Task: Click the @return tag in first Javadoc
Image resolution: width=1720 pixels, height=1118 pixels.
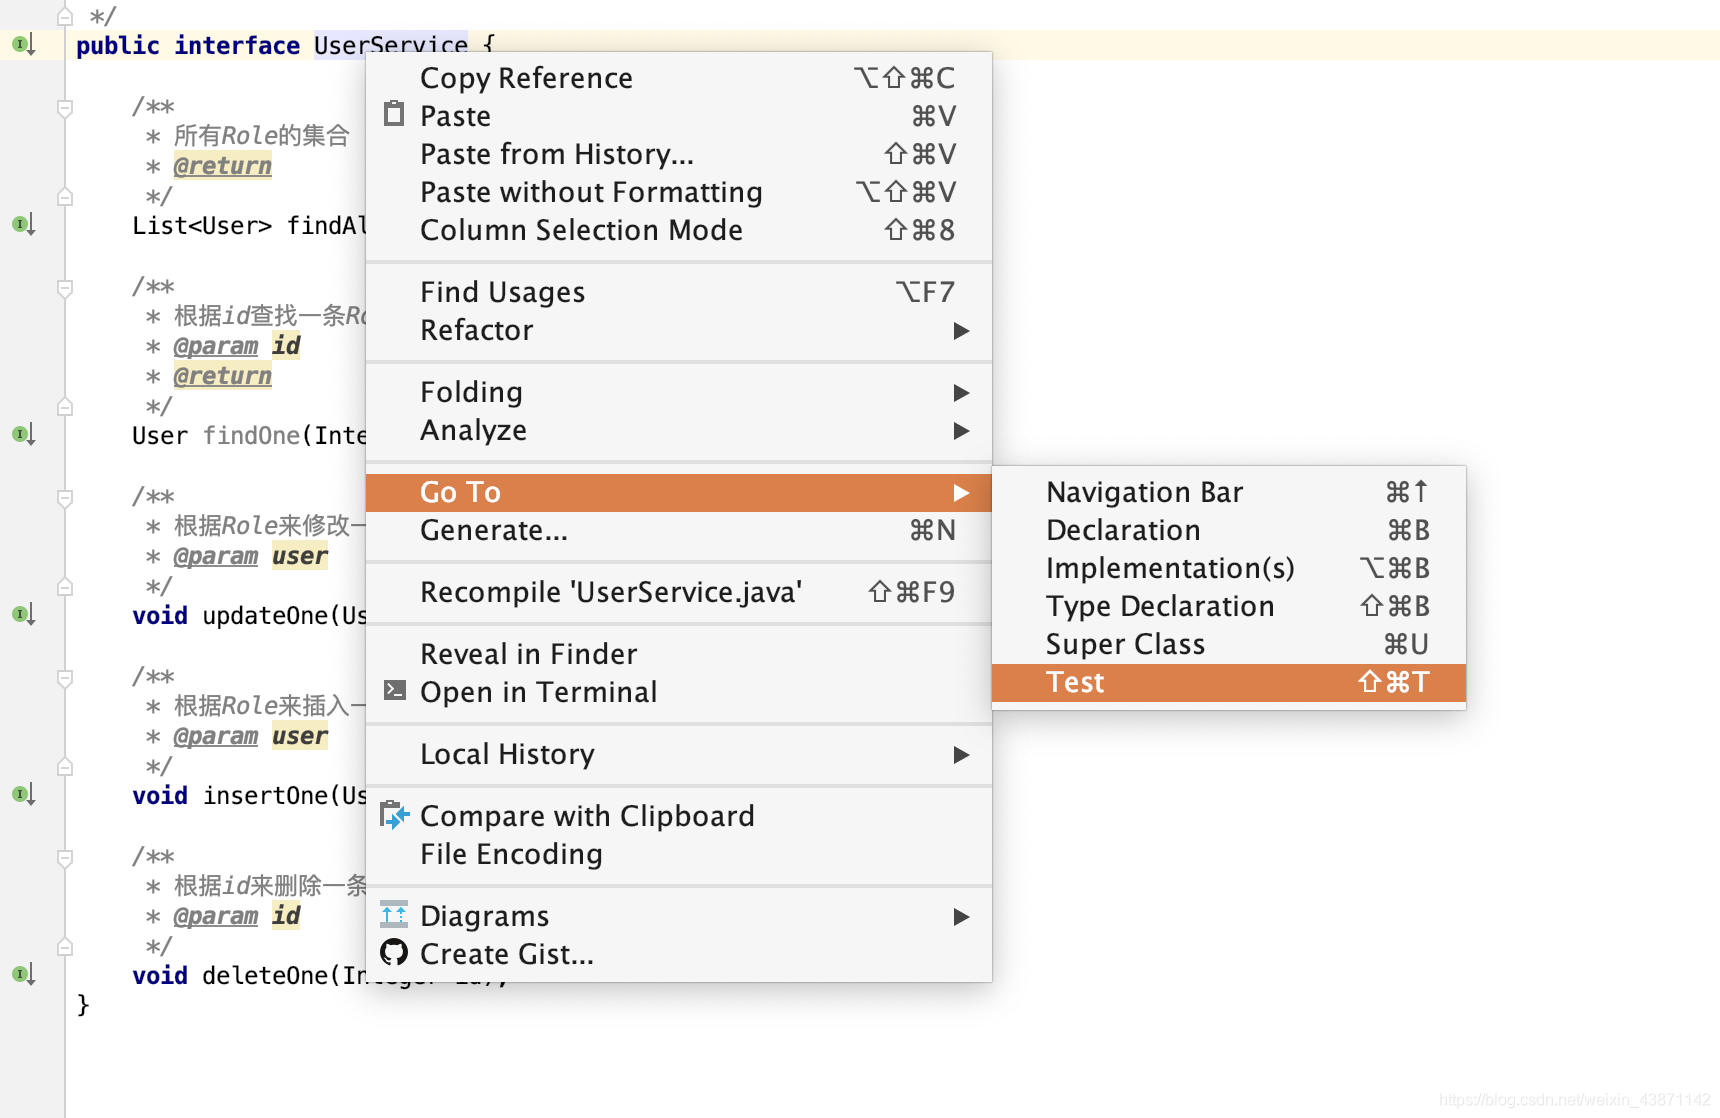Action: pyautogui.click(x=222, y=166)
